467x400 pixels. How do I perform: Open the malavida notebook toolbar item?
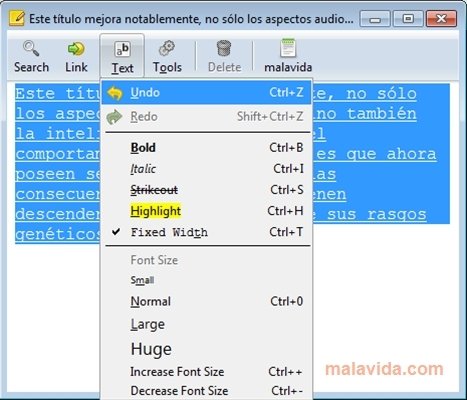tap(288, 56)
